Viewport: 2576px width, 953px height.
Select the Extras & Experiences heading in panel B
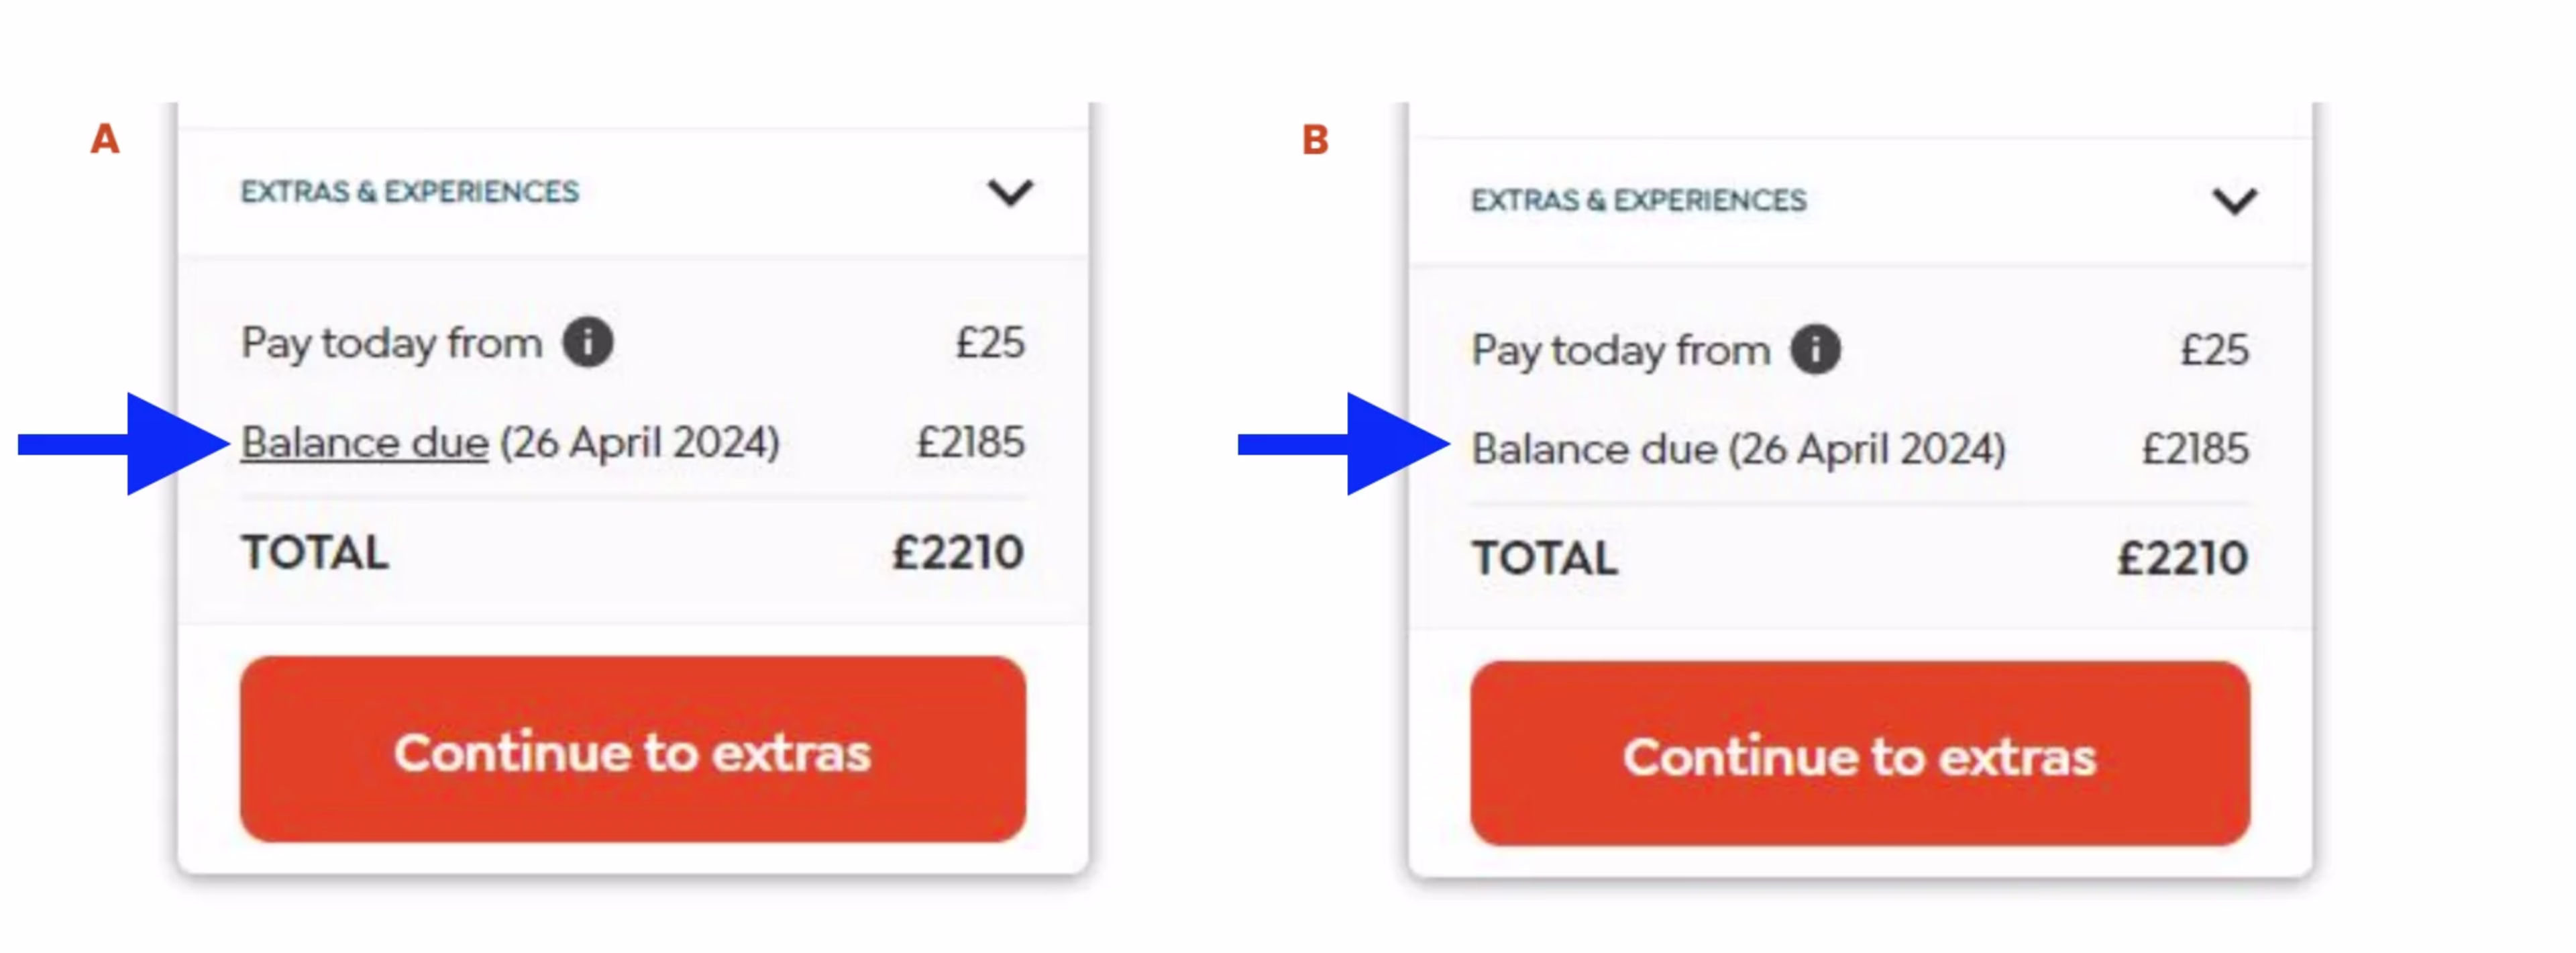click(1639, 200)
